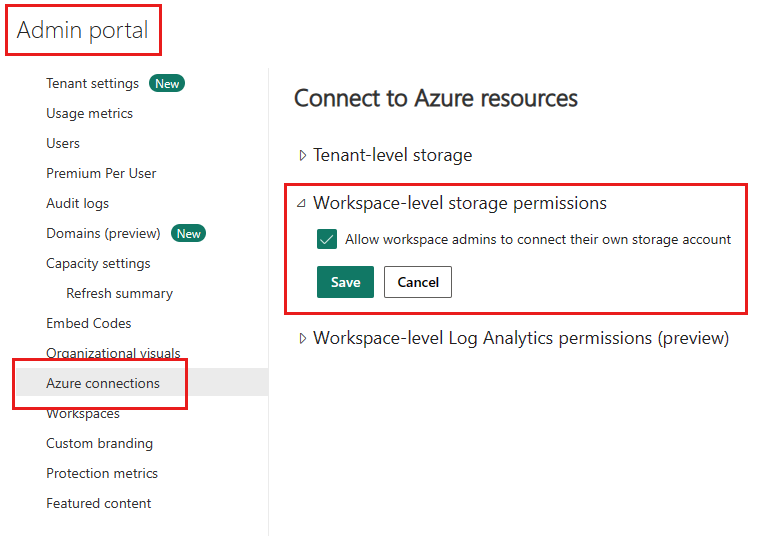Select Users in the admin menu

(x=63, y=143)
